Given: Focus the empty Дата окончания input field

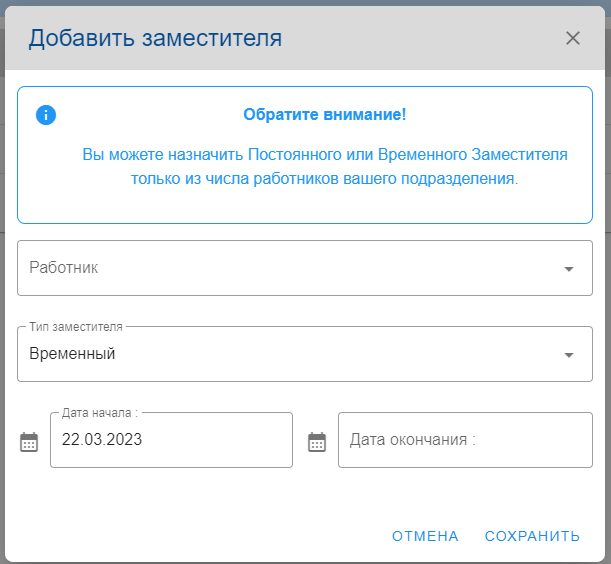Looking at the screenshot, I should coord(464,440).
